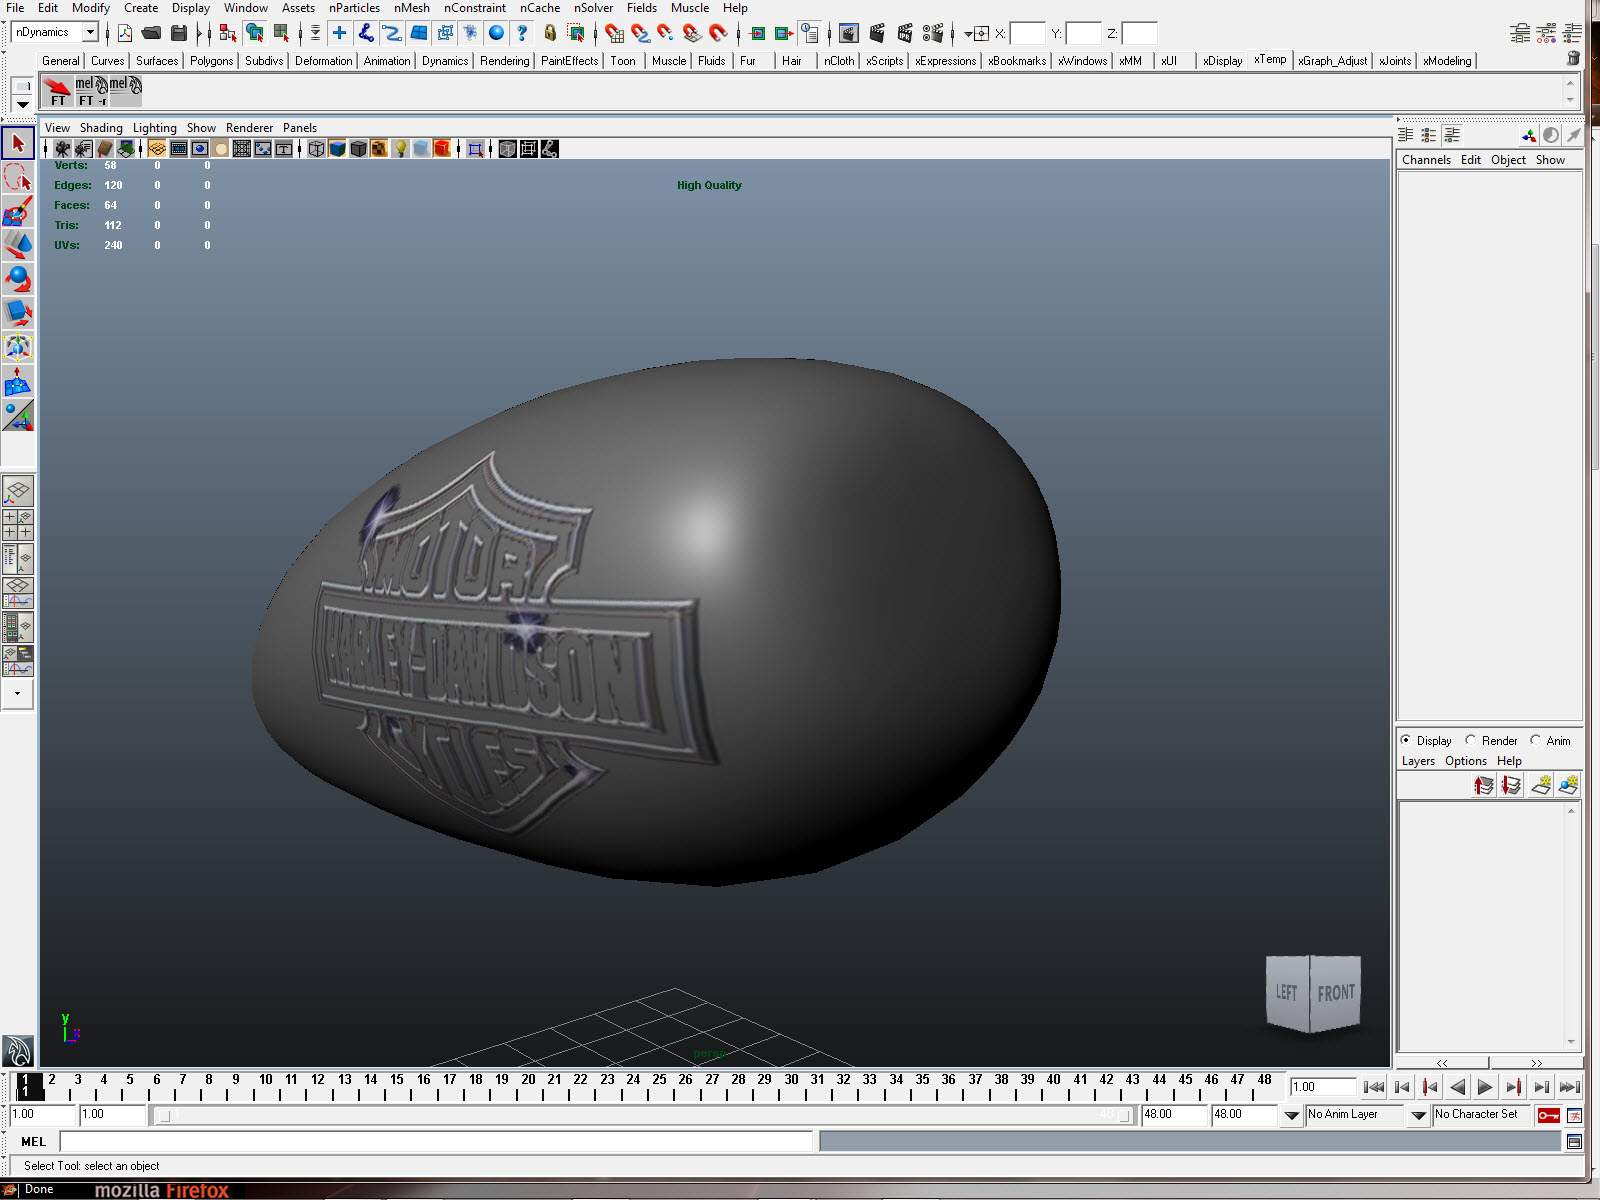This screenshot has width=1600, height=1200.
Task: Click the Auto keyframe key icon
Action: pos(1548,1115)
